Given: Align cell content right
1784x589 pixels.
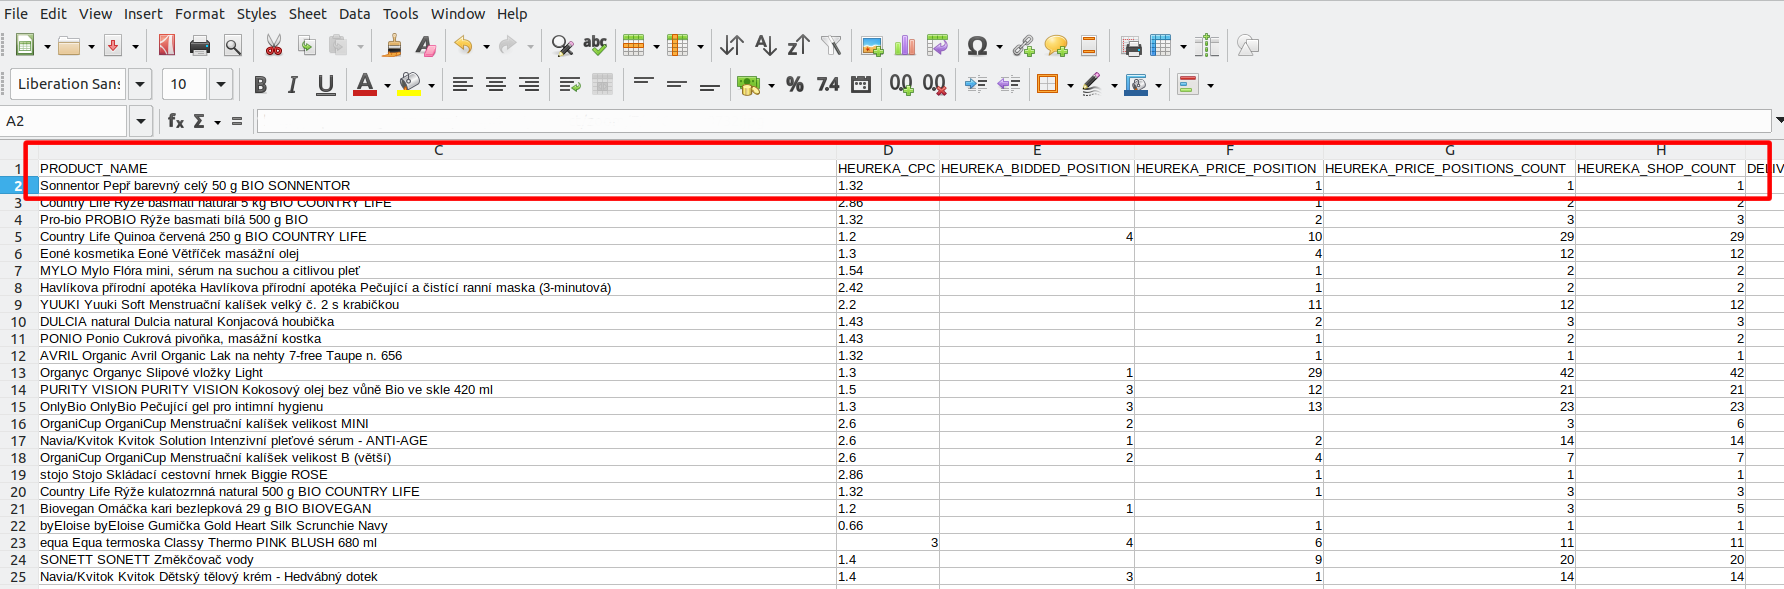Looking at the screenshot, I should [x=529, y=85].
